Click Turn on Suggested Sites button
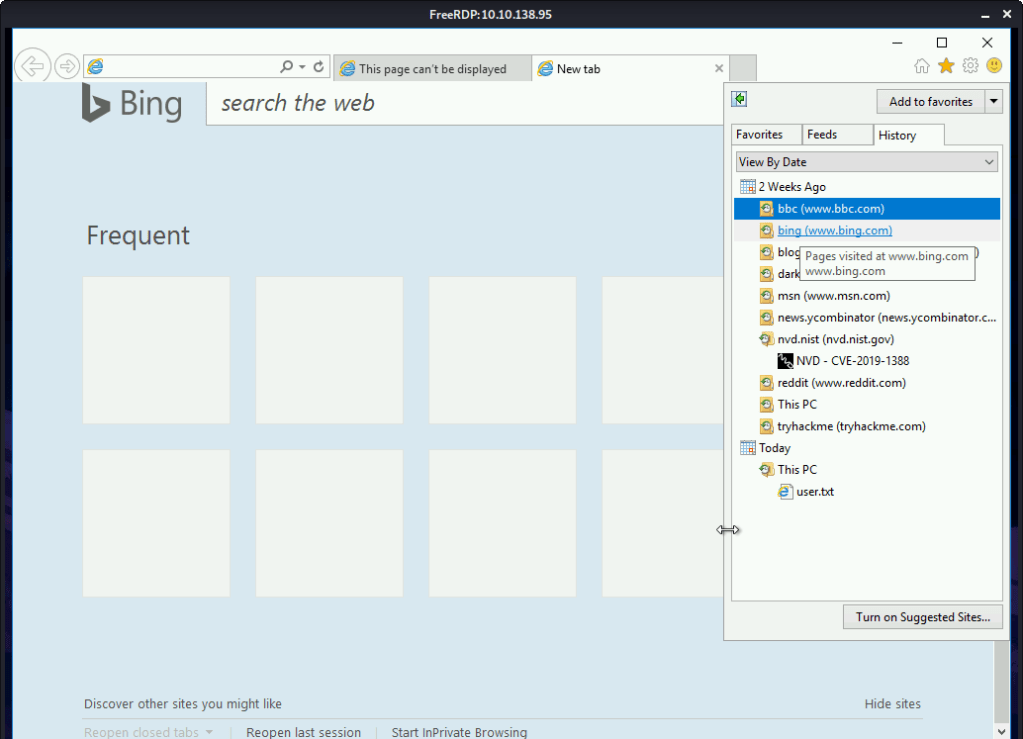 click(921, 617)
